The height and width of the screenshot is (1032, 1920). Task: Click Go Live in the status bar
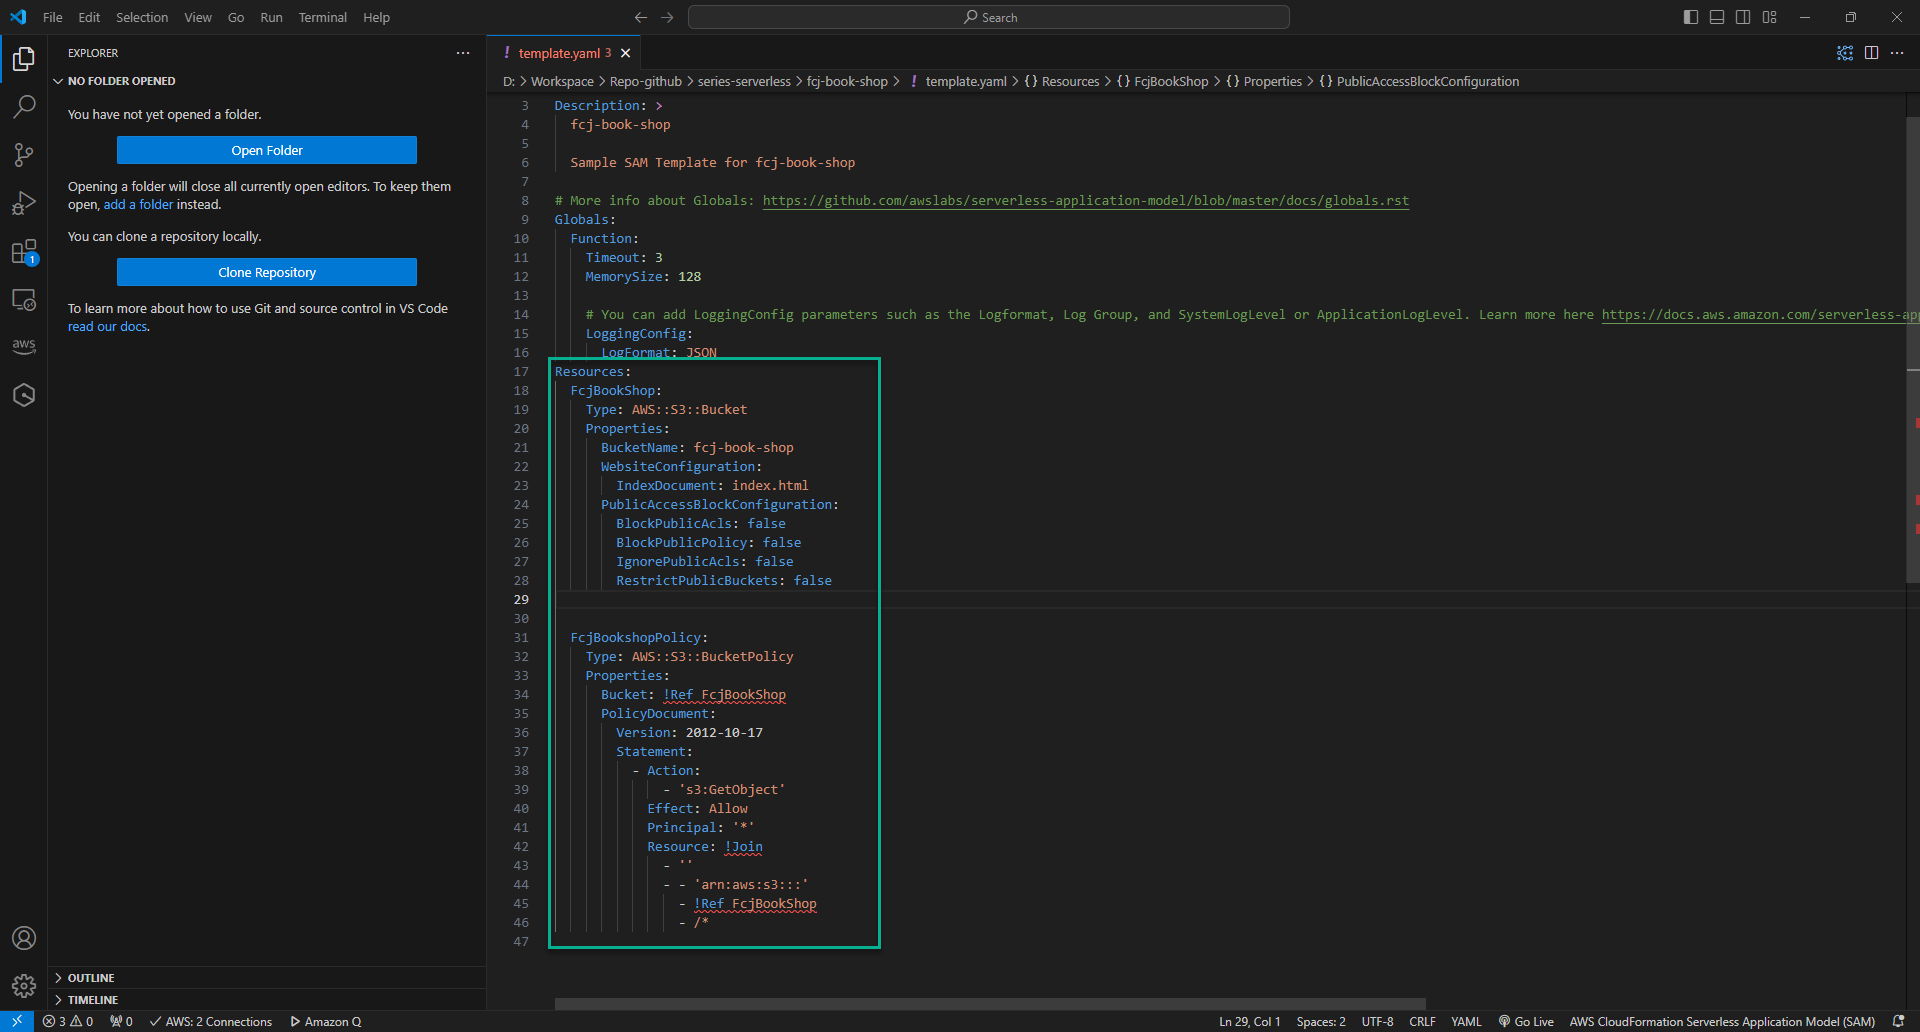1526,1021
